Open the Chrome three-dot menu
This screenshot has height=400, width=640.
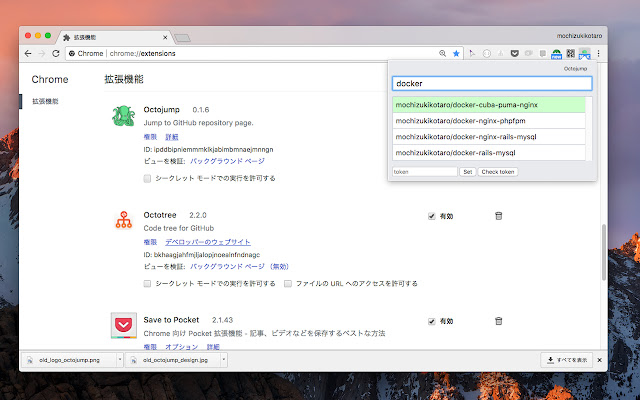tap(598, 53)
